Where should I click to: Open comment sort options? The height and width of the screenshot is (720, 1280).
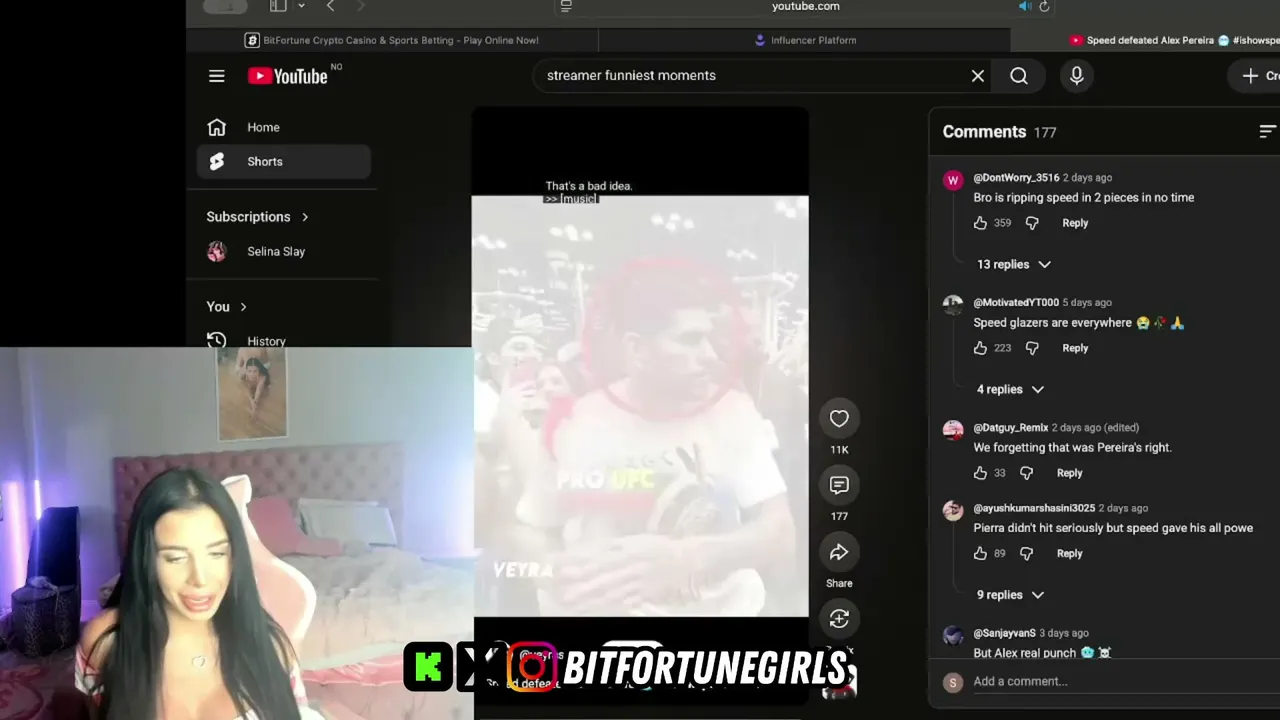pyautogui.click(x=1267, y=132)
